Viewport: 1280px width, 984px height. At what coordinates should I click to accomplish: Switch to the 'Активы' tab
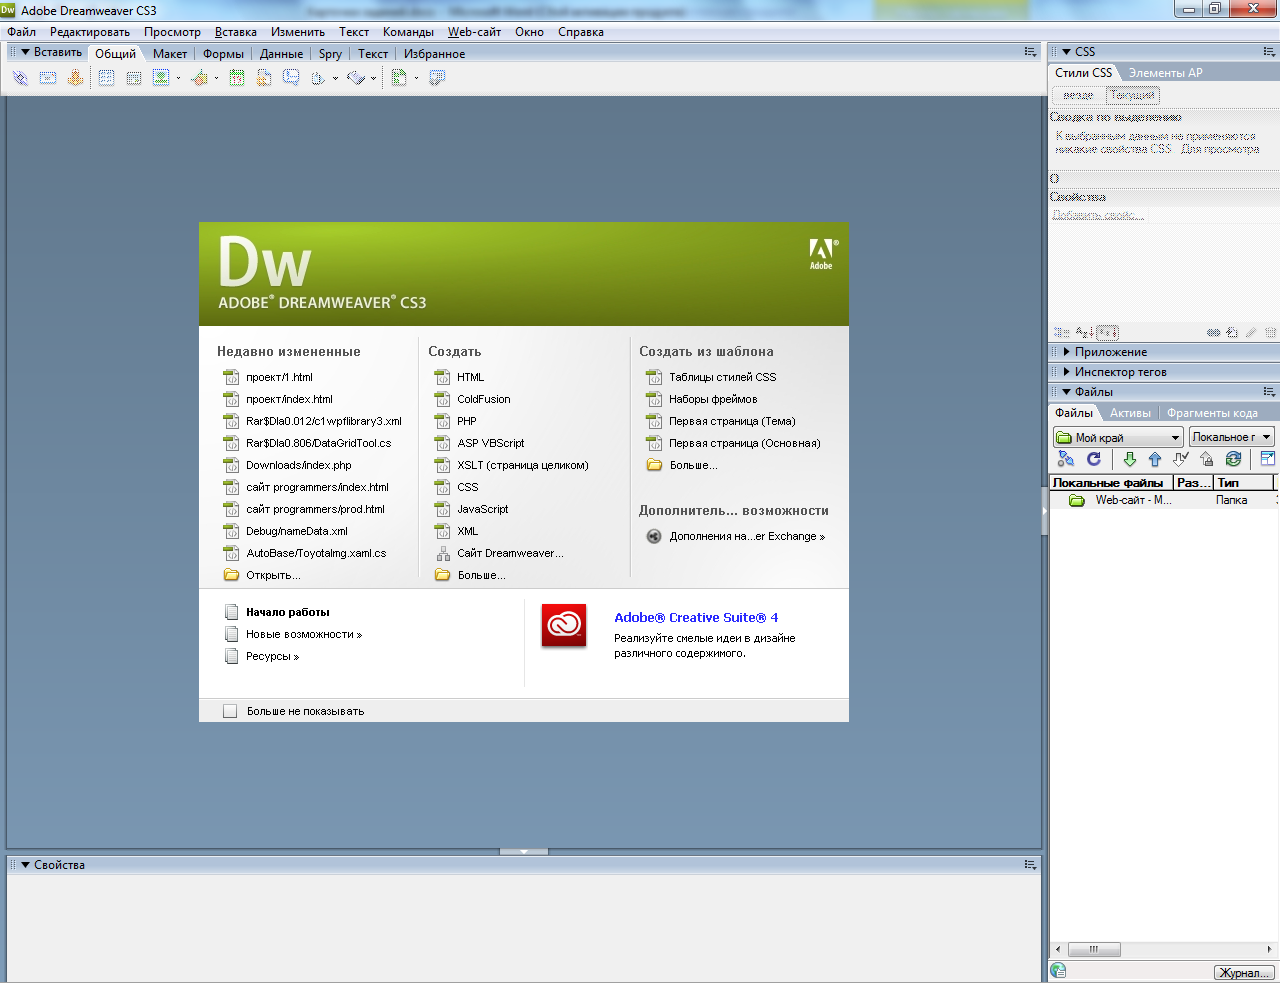tap(1131, 413)
